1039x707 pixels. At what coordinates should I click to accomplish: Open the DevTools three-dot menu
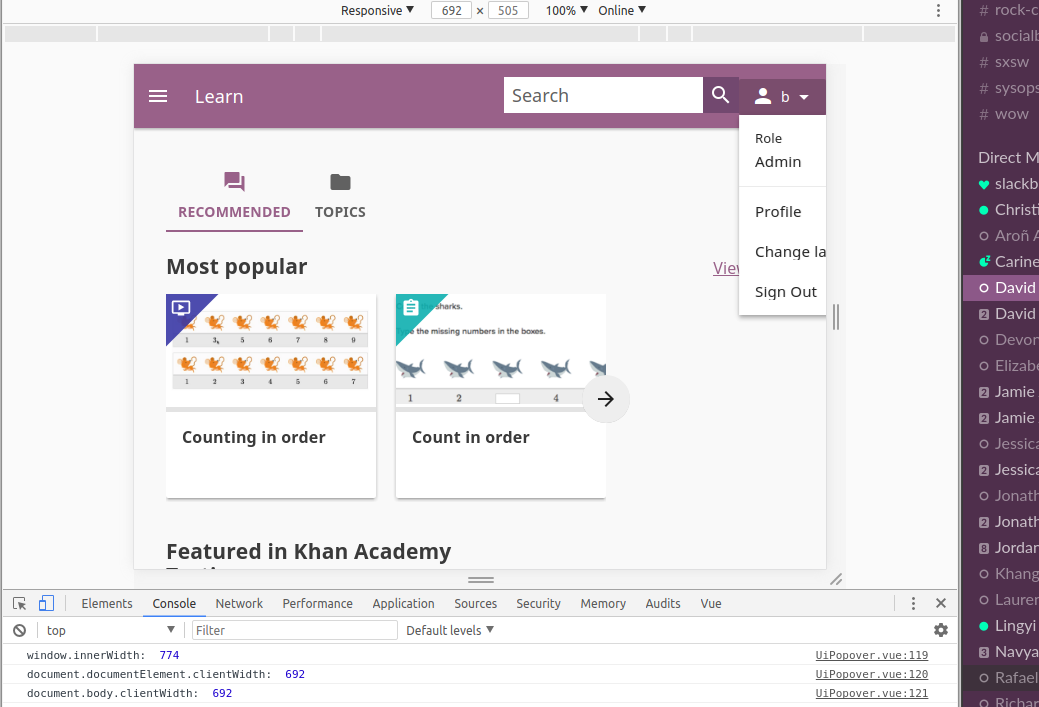click(x=913, y=603)
